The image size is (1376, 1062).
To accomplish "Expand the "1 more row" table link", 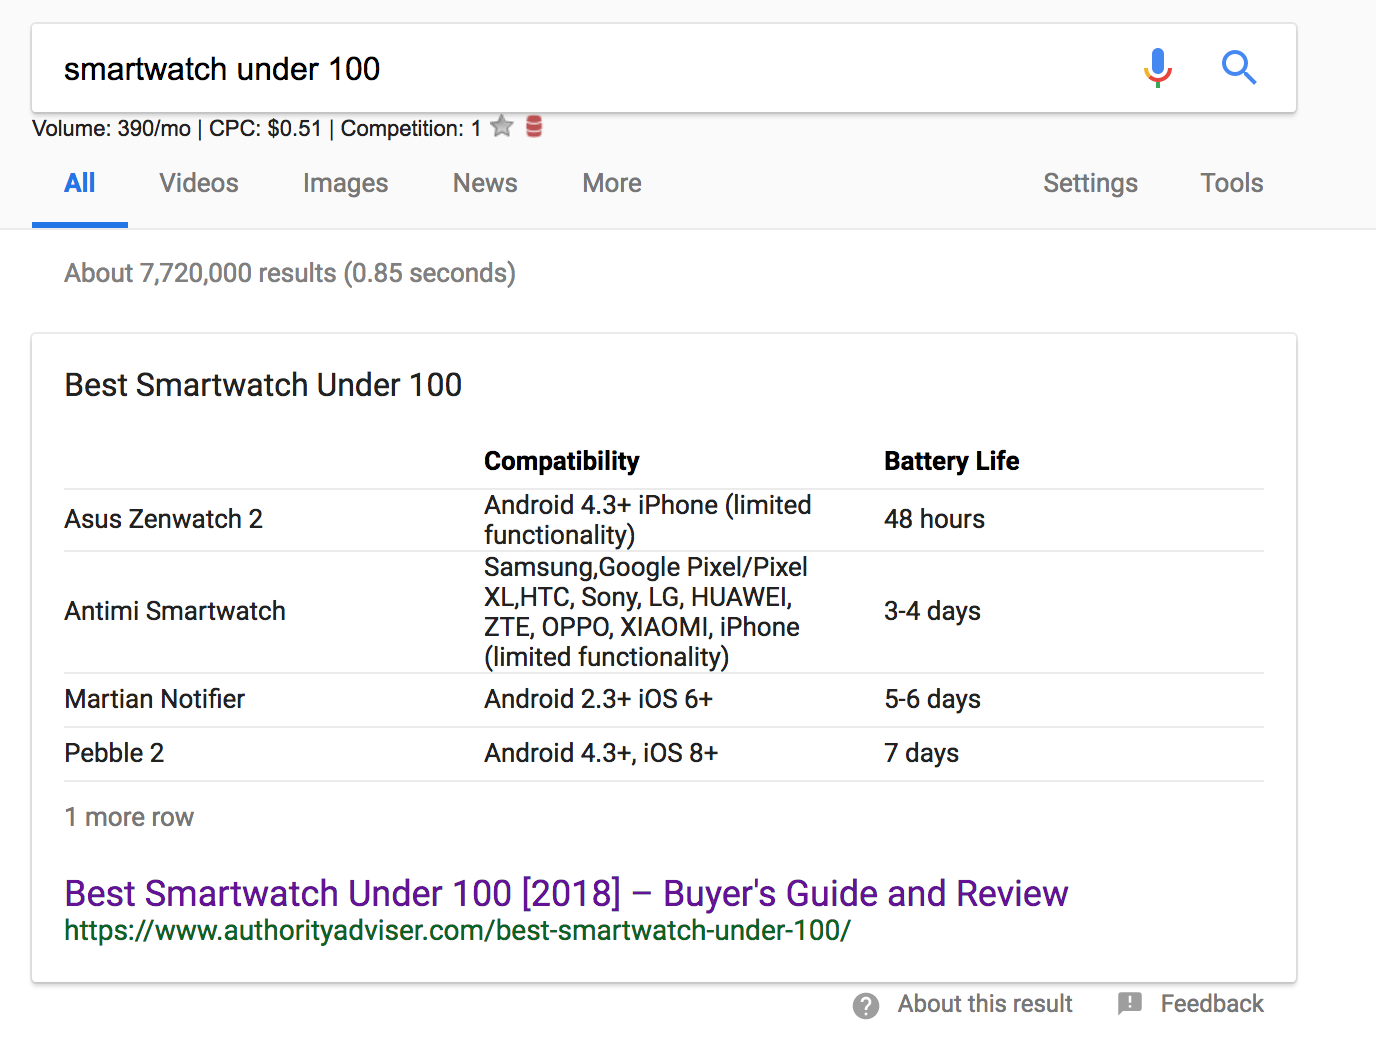I will [129, 817].
